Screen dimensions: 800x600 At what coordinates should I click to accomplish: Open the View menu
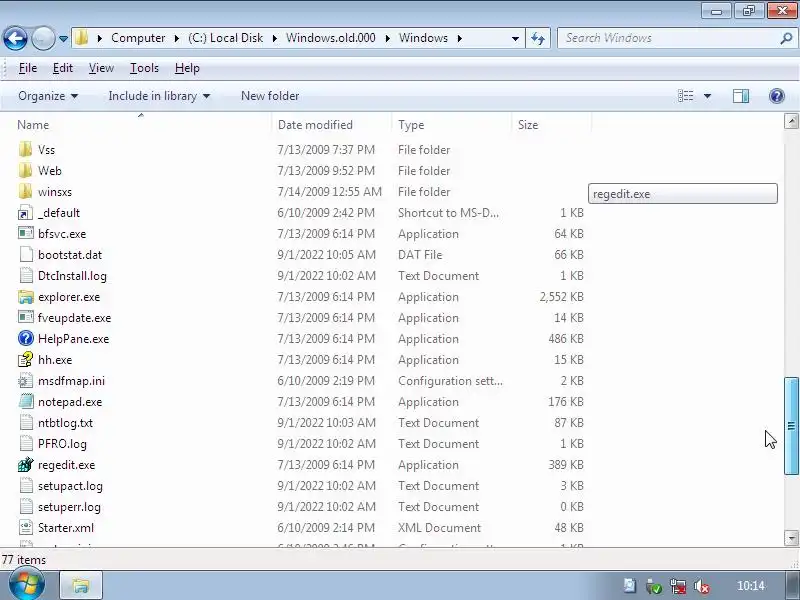click(101, 68)
